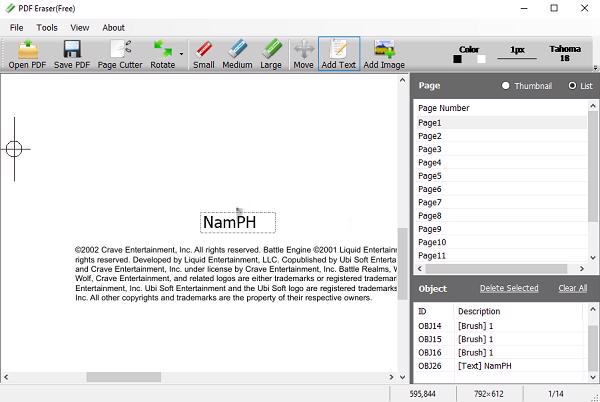
Task: Select Page5 in the page list
Action: pyautogui.click(x=430, y=176)
